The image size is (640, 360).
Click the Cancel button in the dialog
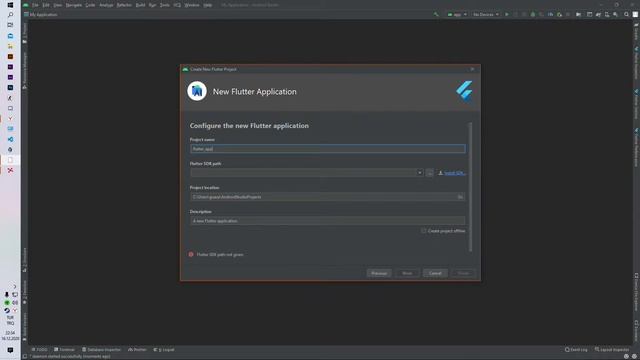click(x=435, y=273)
